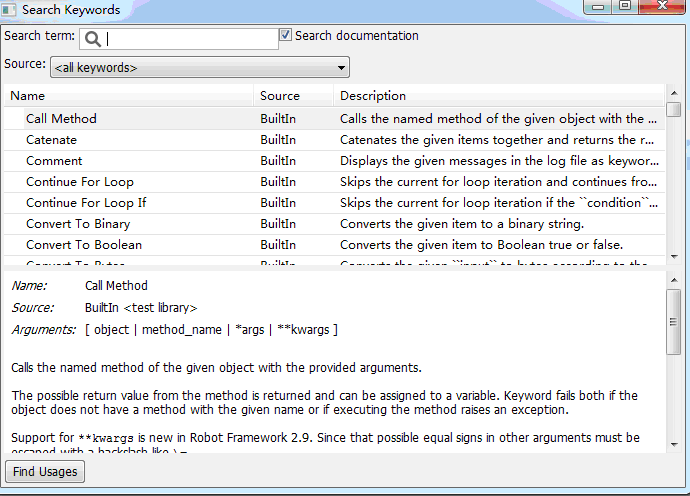
Task: Click description 'Converts the given item to a binary string.'
Action: coord(462,224)
